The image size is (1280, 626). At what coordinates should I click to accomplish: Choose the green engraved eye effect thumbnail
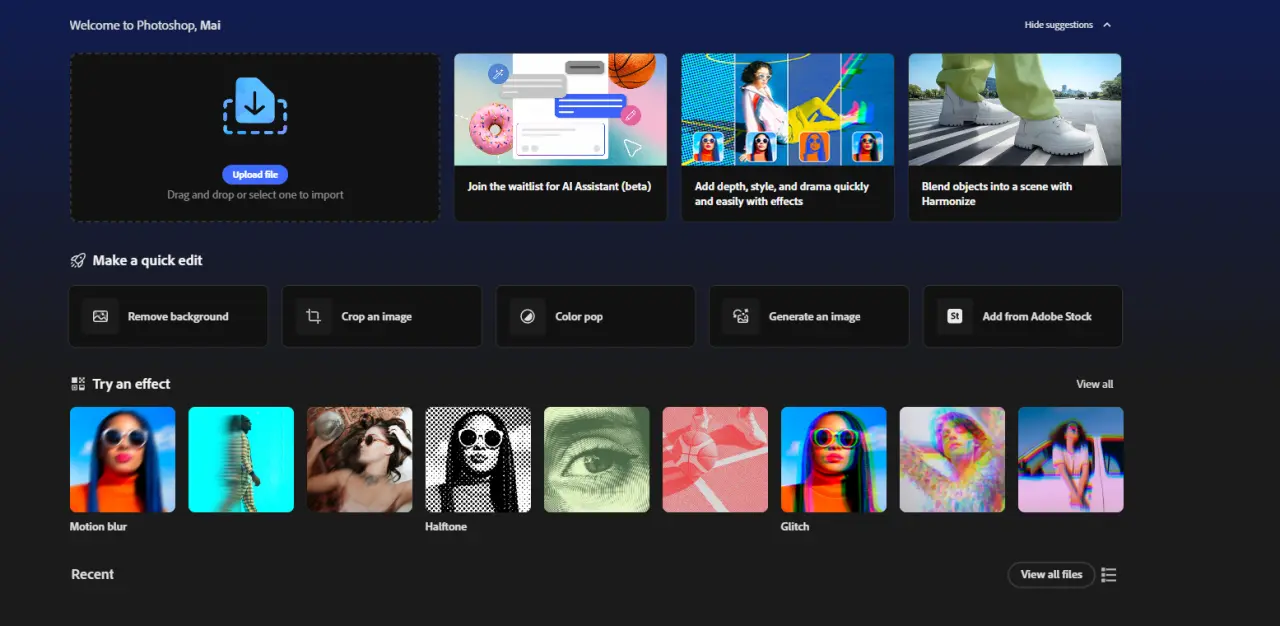[596, 459]
